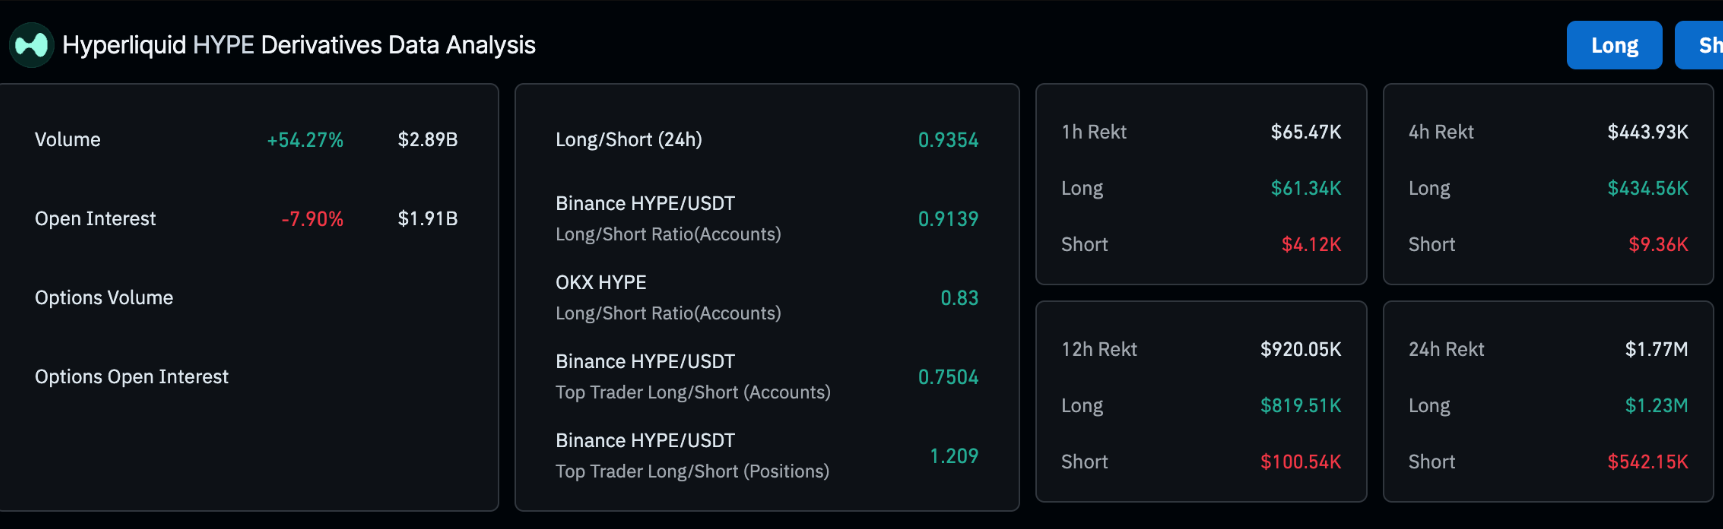Screen dimensions: 1723x529
Task: Select Binance Top Trader Long/Short (Positions) row
Action: 692,455
